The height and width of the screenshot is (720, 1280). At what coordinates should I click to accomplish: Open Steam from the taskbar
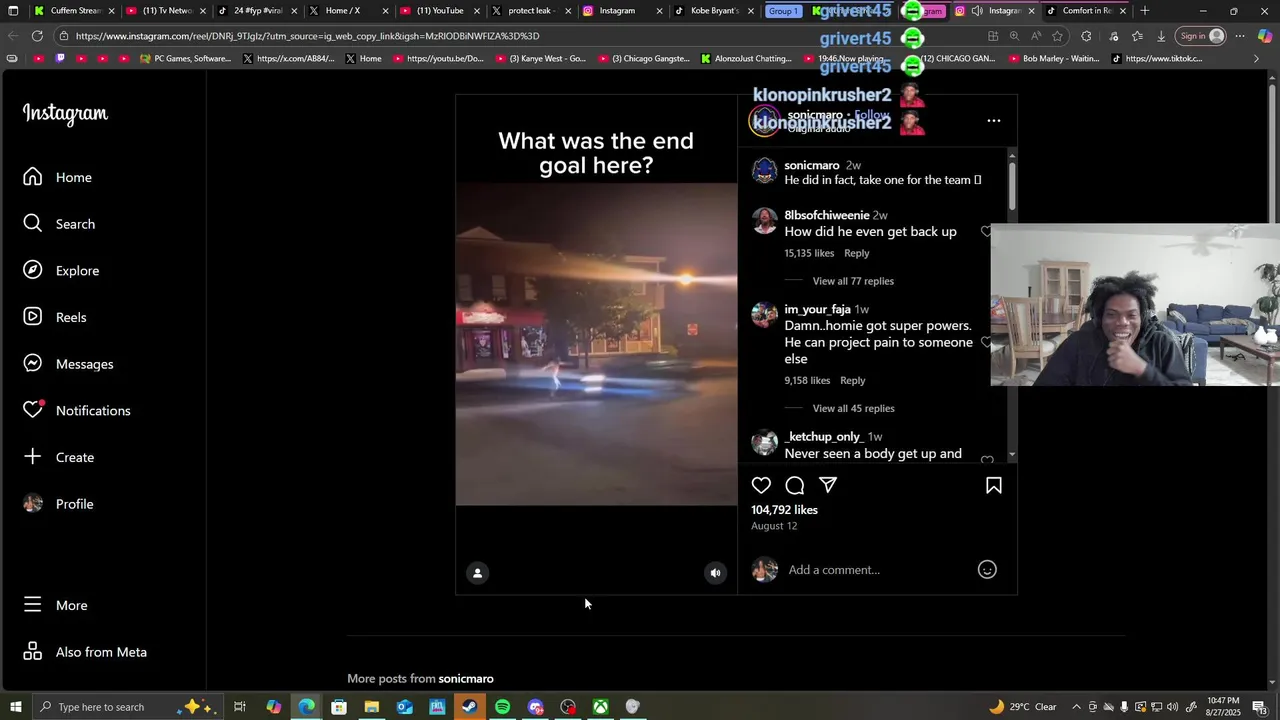click(469, 707)
